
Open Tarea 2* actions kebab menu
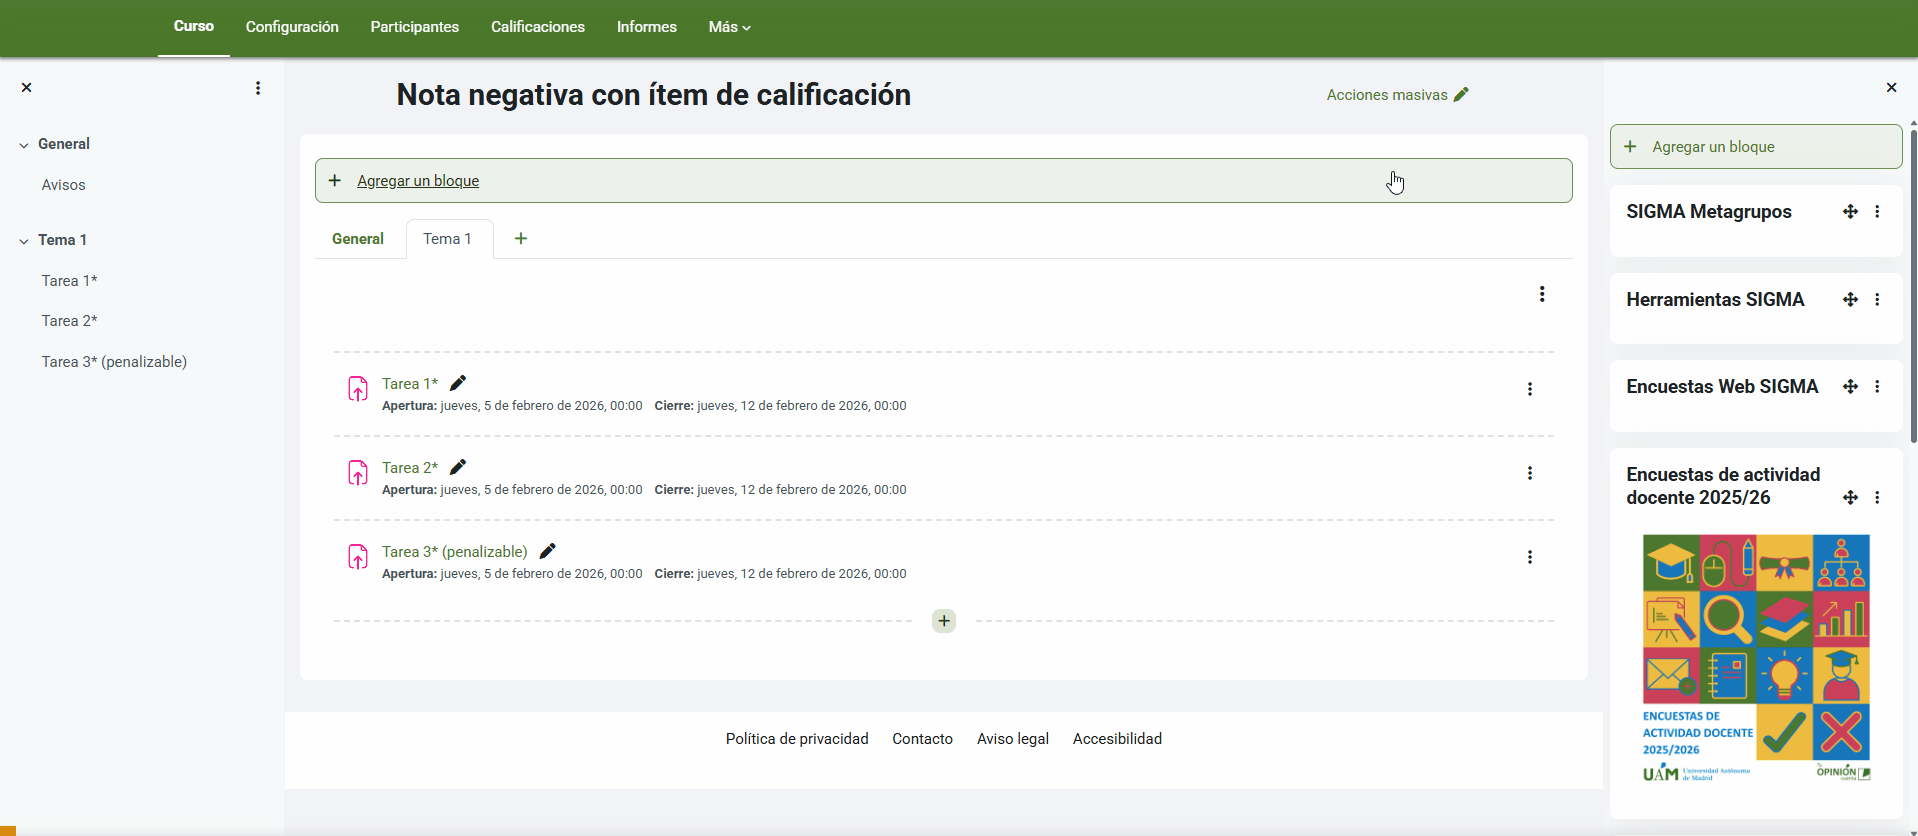pos(1530,474)
